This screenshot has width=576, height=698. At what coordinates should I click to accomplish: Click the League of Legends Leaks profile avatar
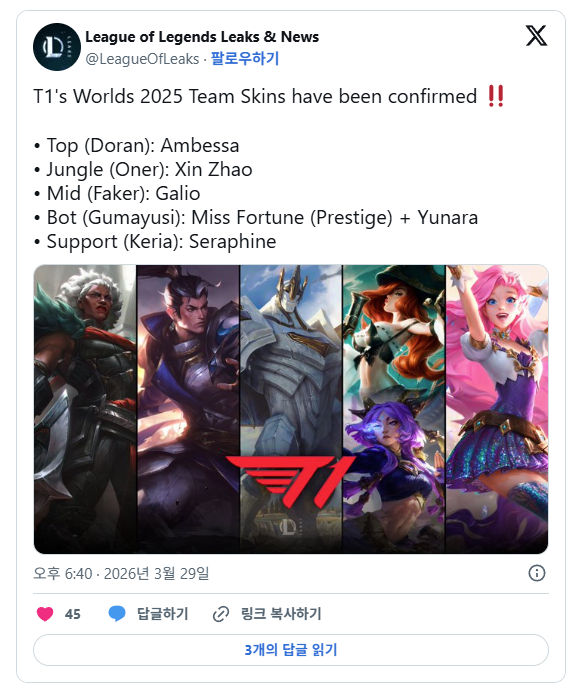(57, 47)
